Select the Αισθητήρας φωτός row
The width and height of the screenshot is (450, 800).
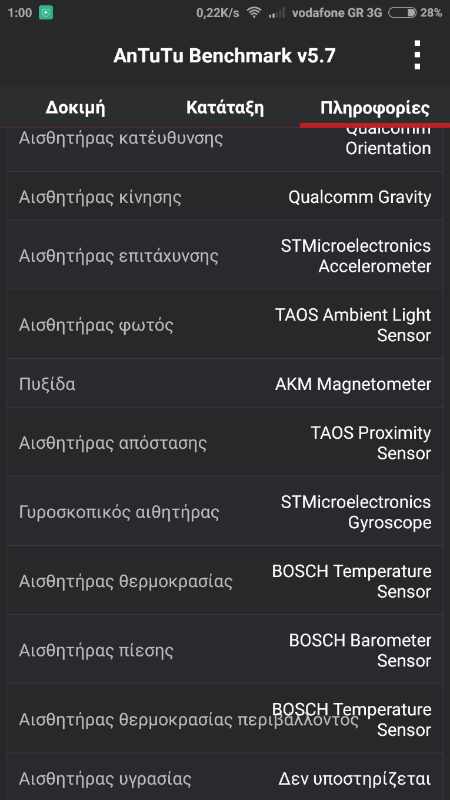point(225,324)
